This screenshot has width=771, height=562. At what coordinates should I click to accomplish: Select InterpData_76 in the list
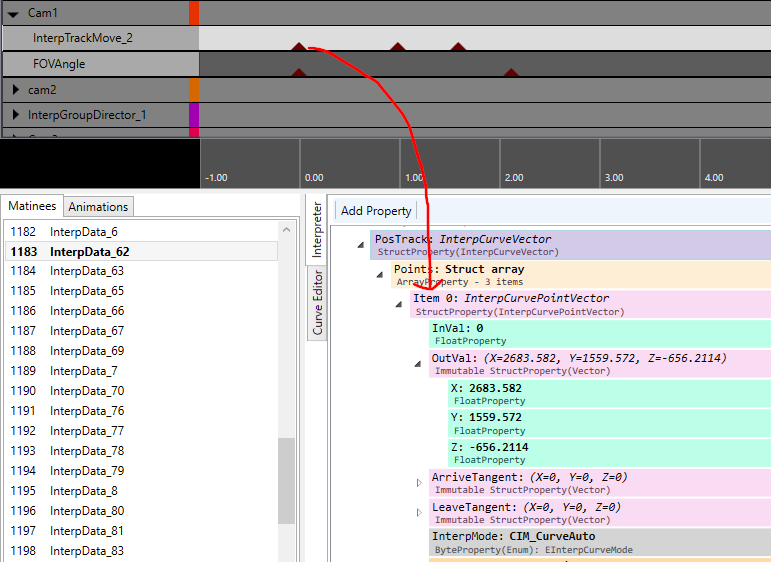point(142,411)
